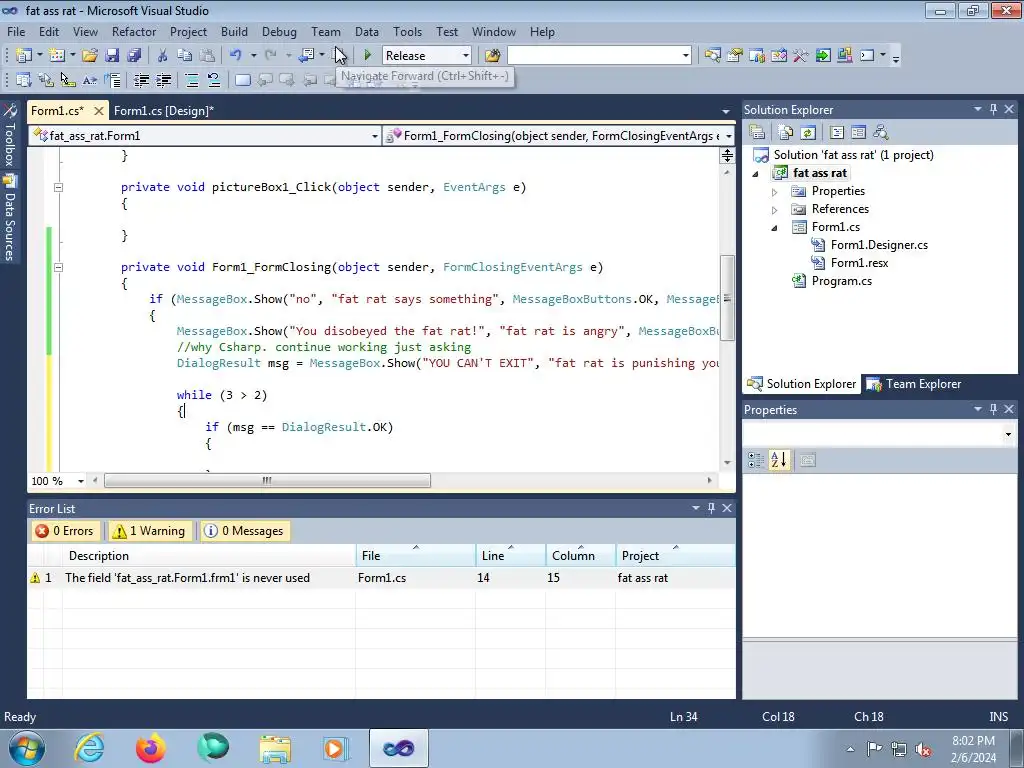
Task: Toggle auto-hide pin on Properties panel
Action: pyautogui.click(x=993, y=409)
